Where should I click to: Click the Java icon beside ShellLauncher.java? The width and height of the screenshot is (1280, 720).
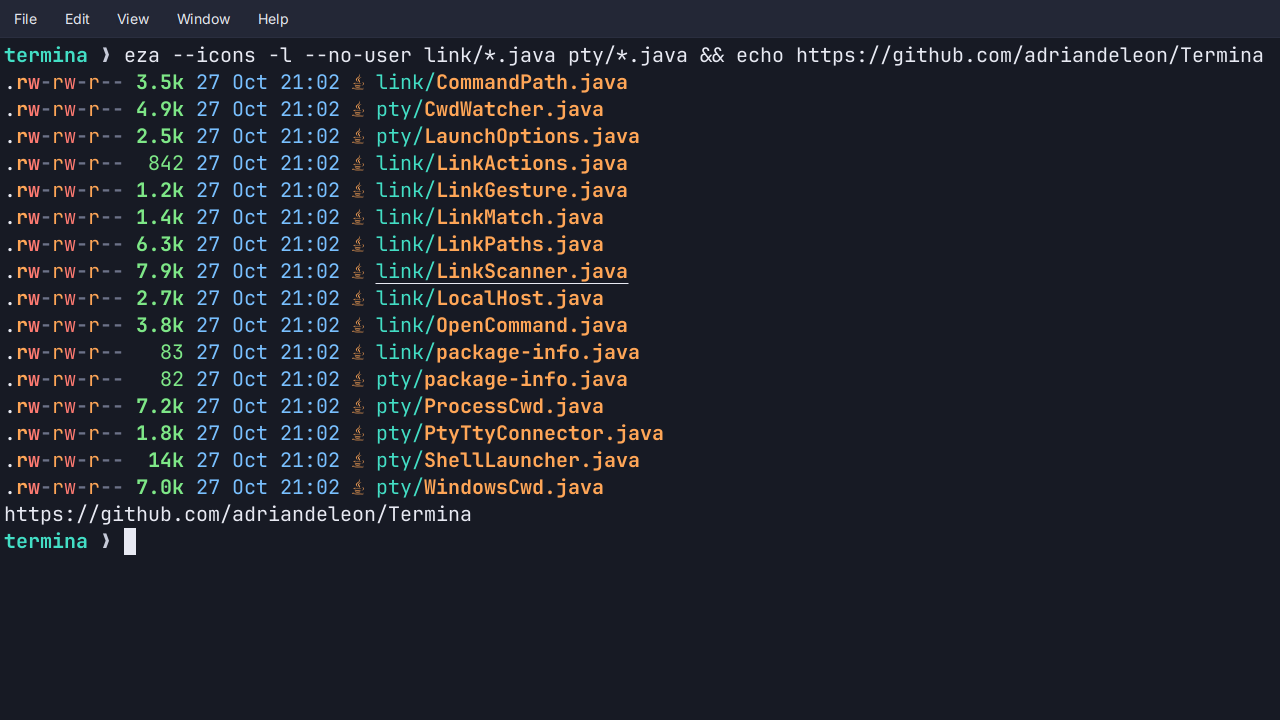(x=358, y=460)
